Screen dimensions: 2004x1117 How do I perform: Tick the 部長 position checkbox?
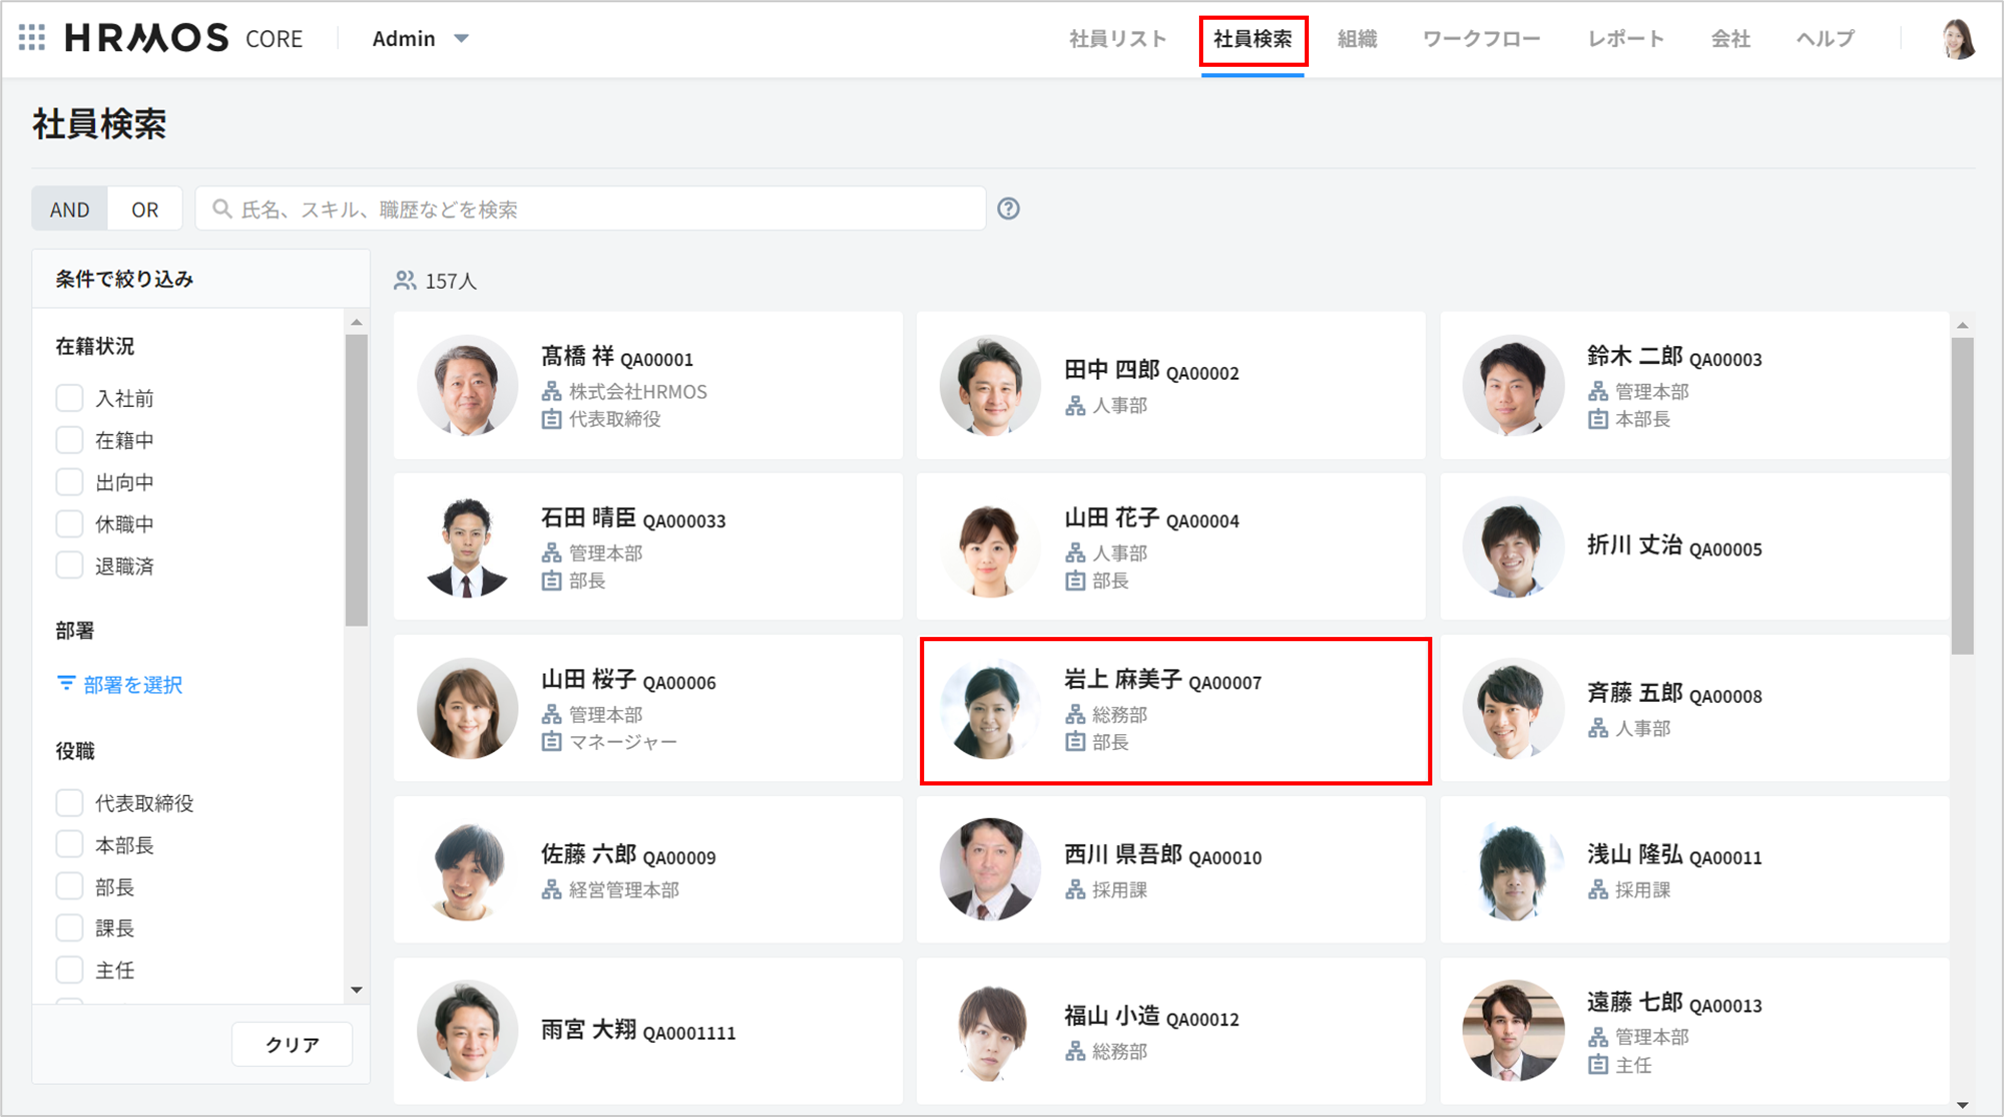69,887
